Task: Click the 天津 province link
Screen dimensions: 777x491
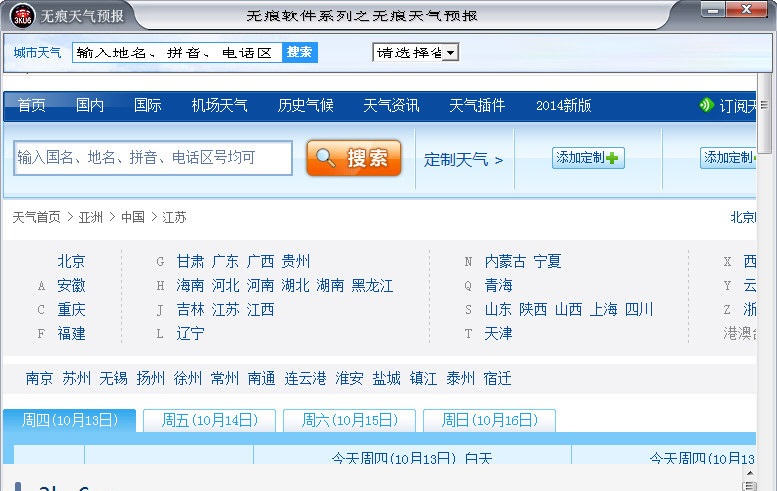Action: coord(499,333)
